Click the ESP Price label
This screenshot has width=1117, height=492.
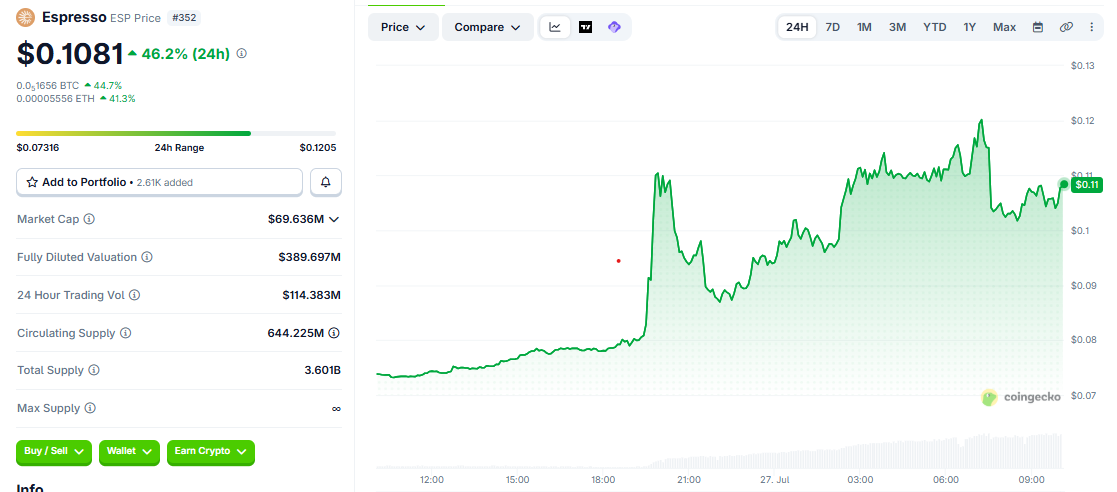(x=135, y=17)
